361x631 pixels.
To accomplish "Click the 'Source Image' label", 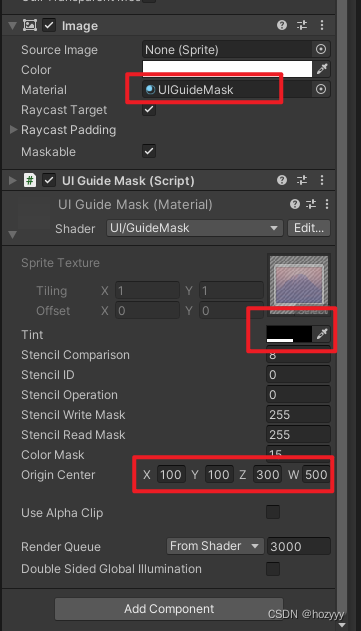I will point(59,49).
